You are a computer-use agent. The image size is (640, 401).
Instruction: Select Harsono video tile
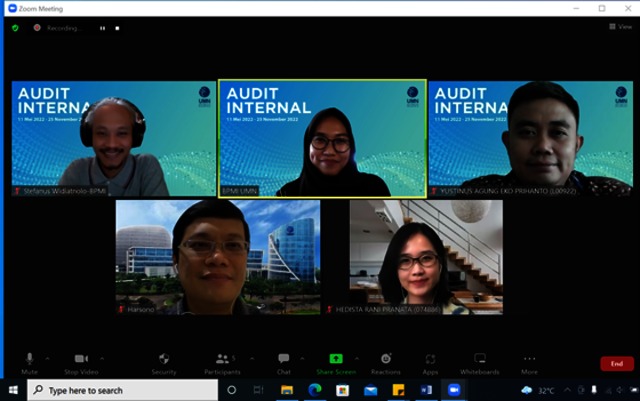click(x=218, y=257)
